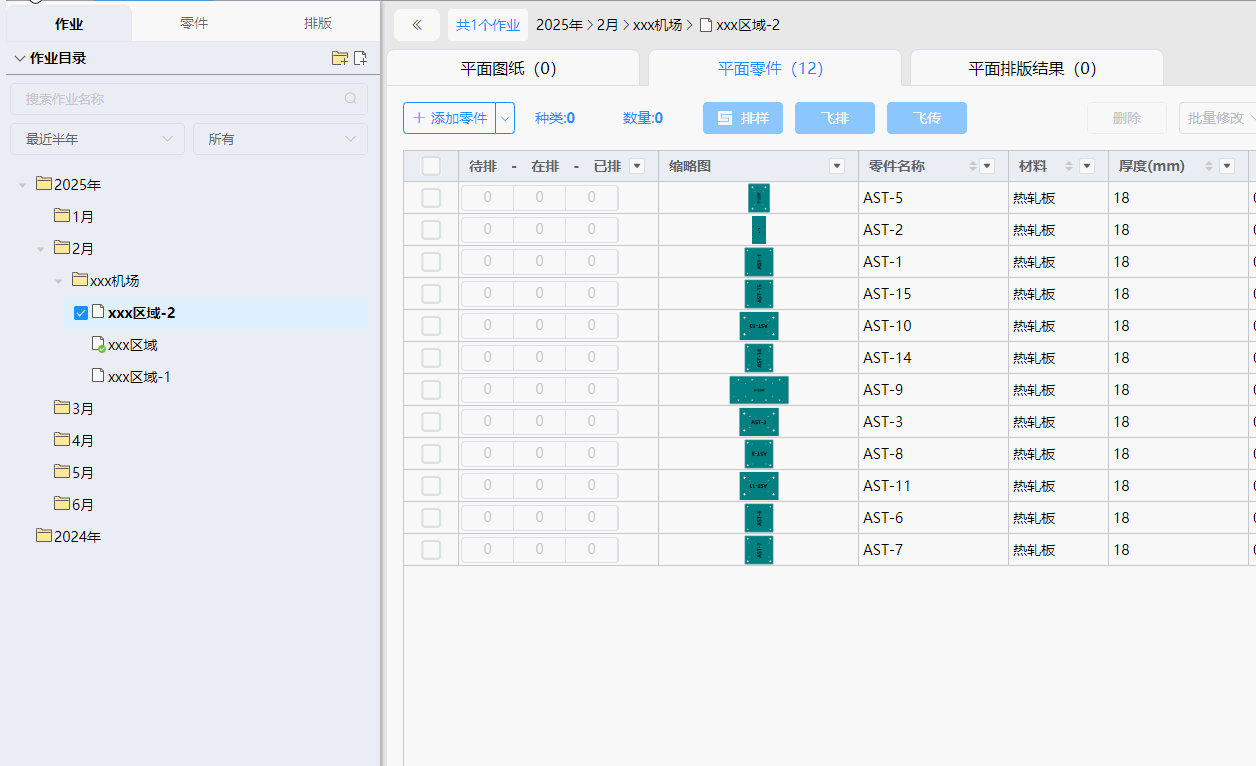Switch to the 零件 sidebar tab
1256x766 pixels.
tap(194, 23)
